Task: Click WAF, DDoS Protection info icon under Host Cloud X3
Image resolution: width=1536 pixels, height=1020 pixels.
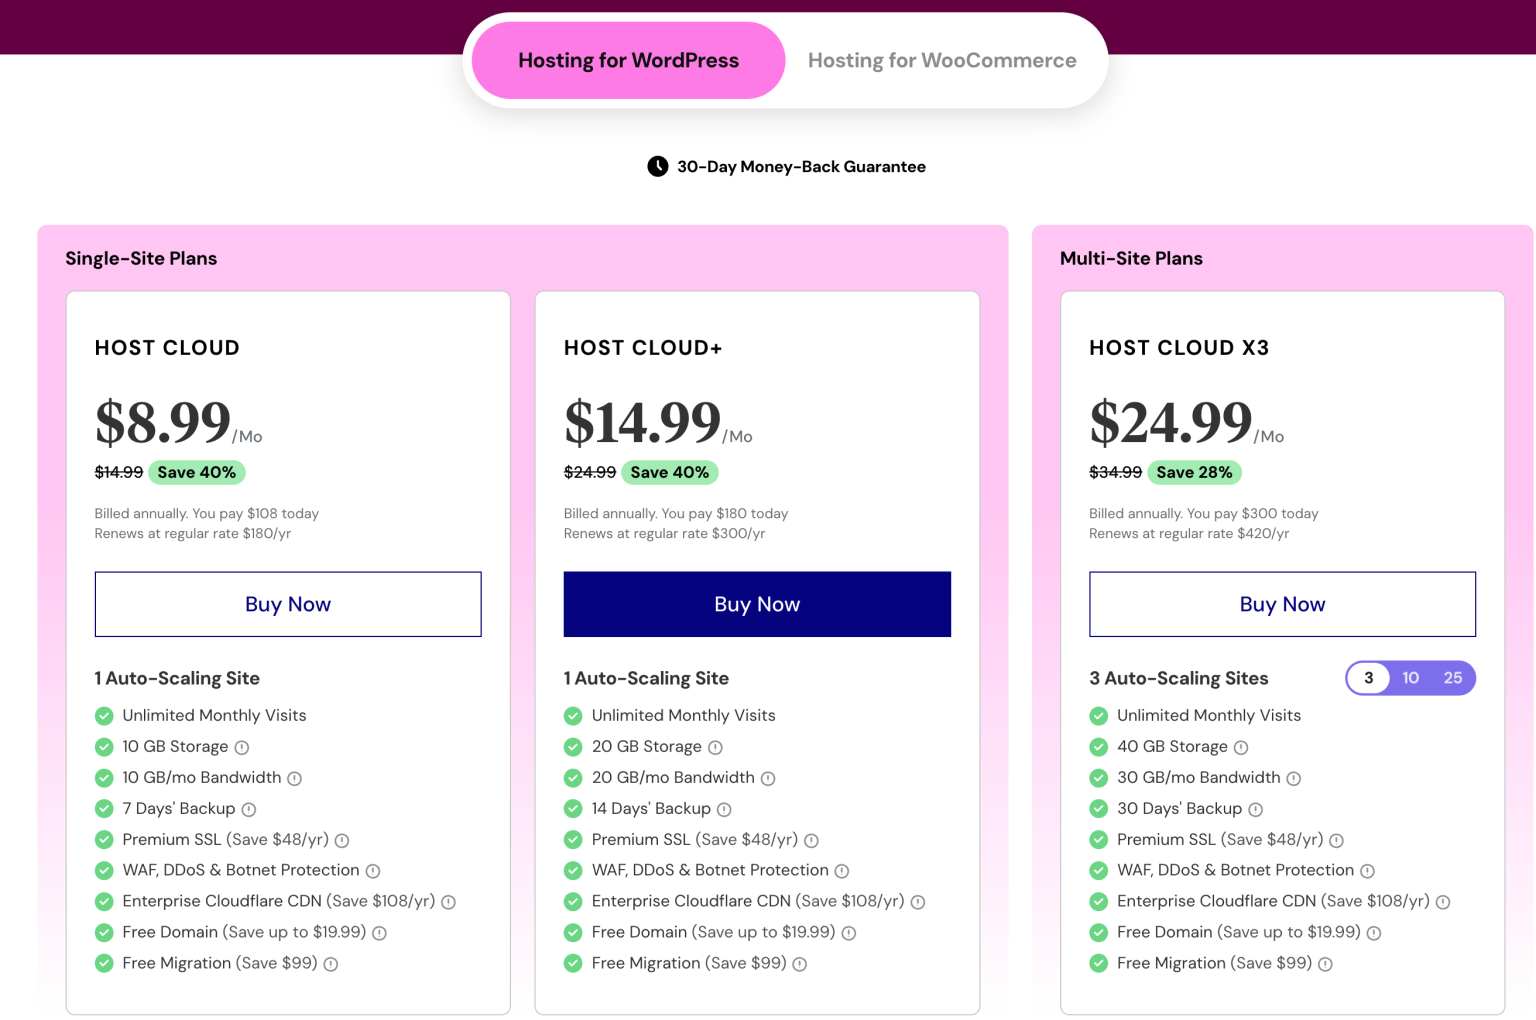Action: 1368,871
